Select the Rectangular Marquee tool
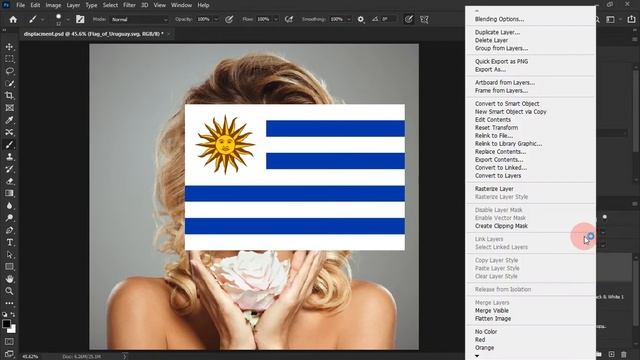 click(x=9, y=59)
